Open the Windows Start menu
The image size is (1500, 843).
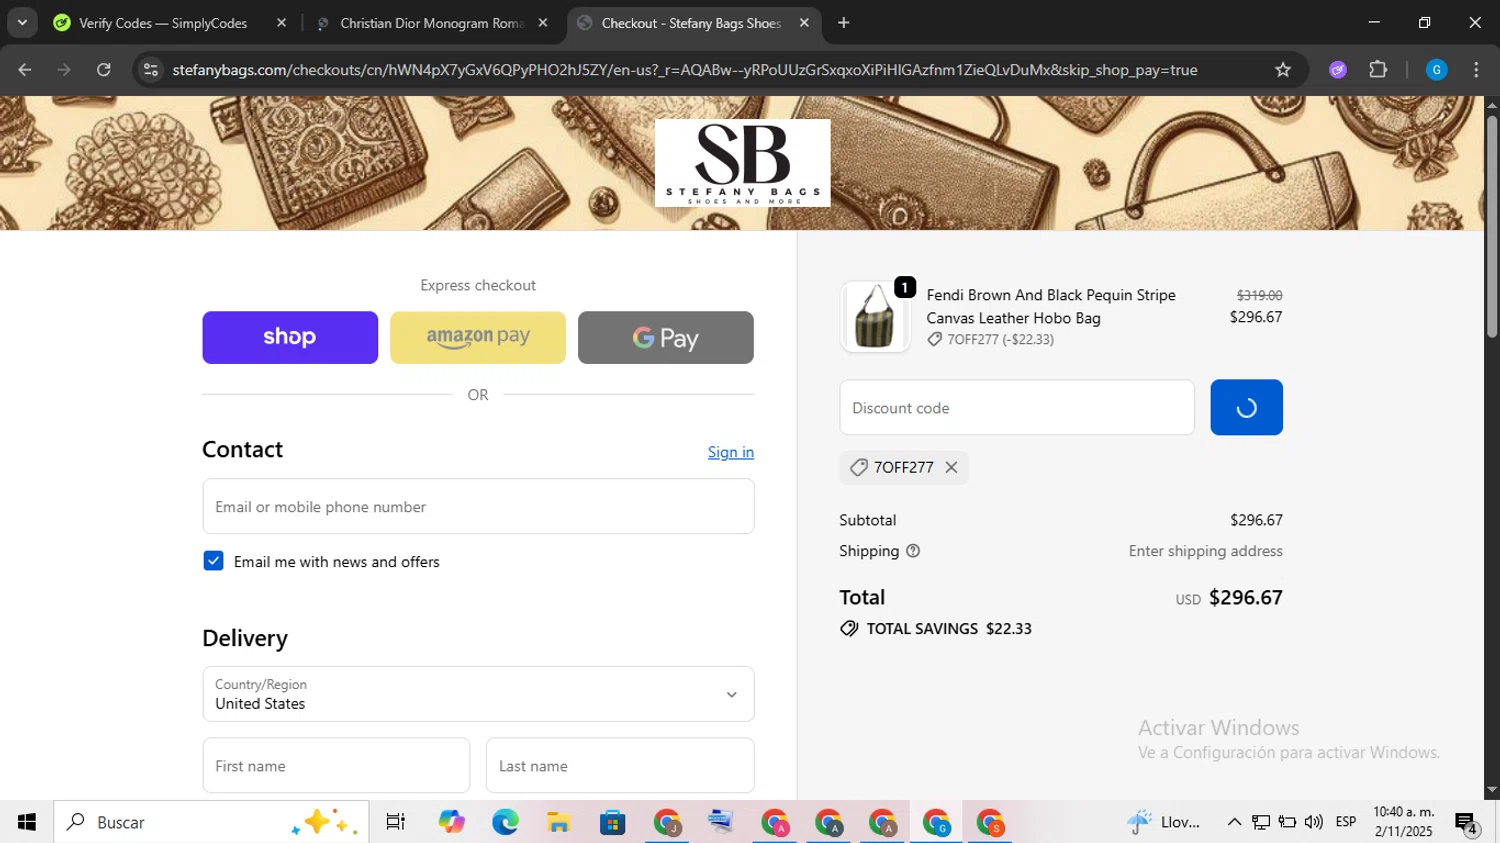coord(26,822)
